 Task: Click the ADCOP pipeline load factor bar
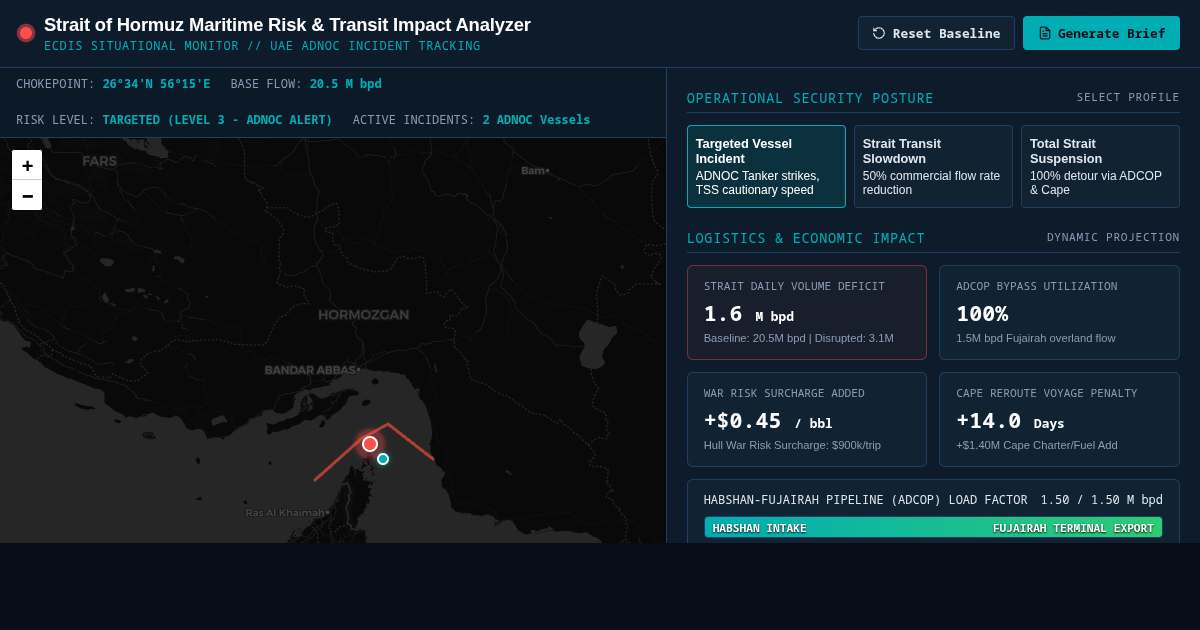933,527
